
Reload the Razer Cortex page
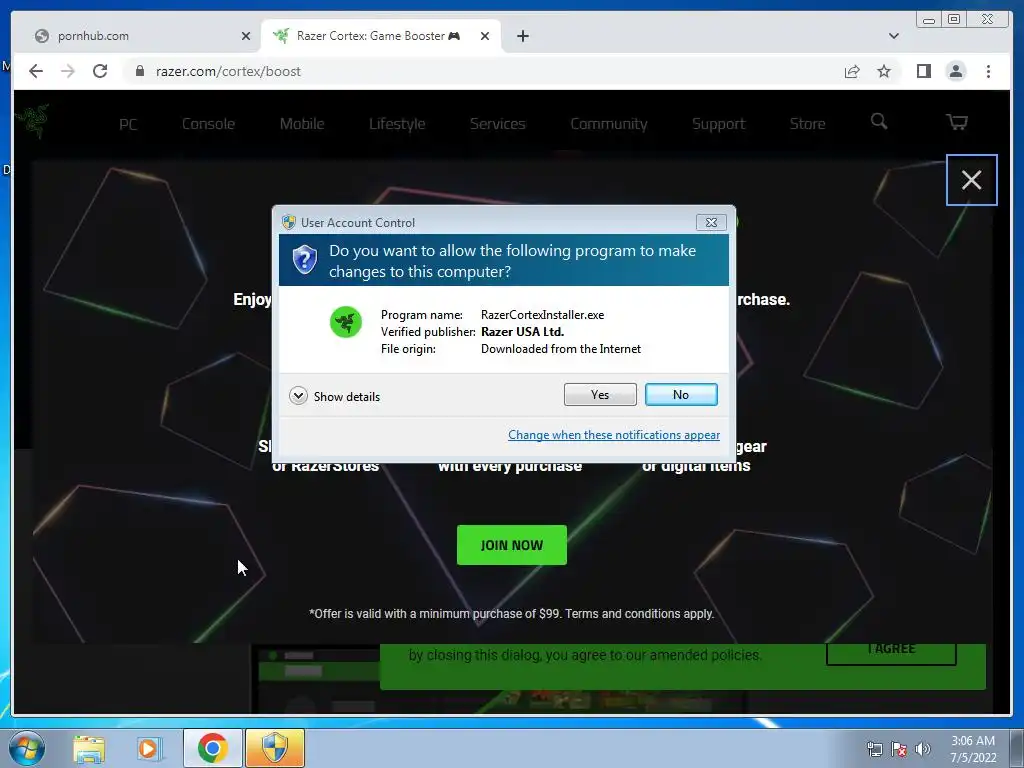coord(100,71)
